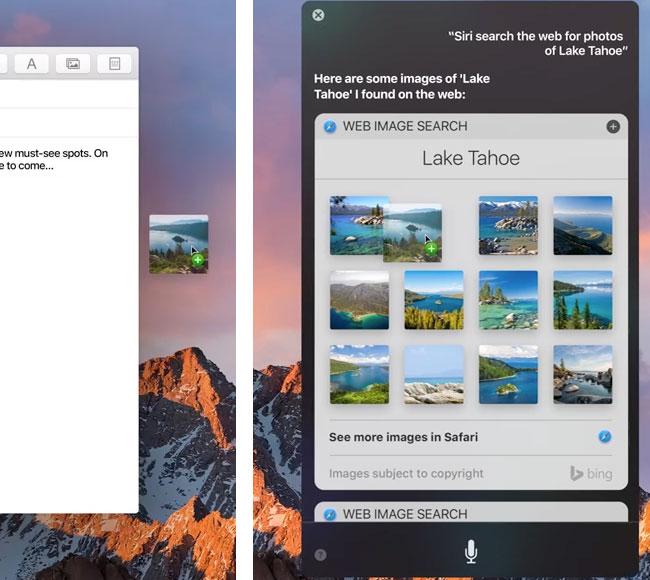Select first Lake Tahoe thumbnail with rocky island
The height and width of the screenshot is (580, 650).
tap(357, 225)
